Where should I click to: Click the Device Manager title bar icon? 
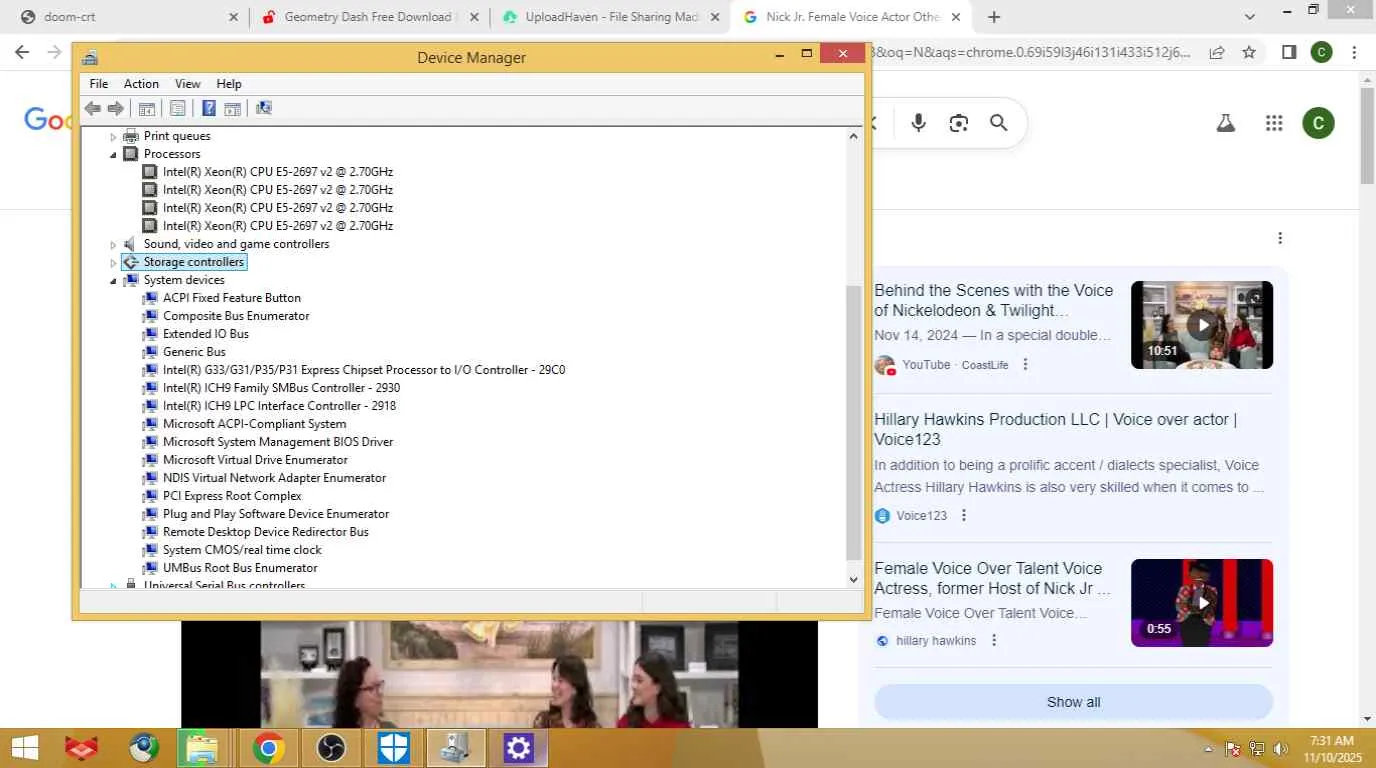90,57
